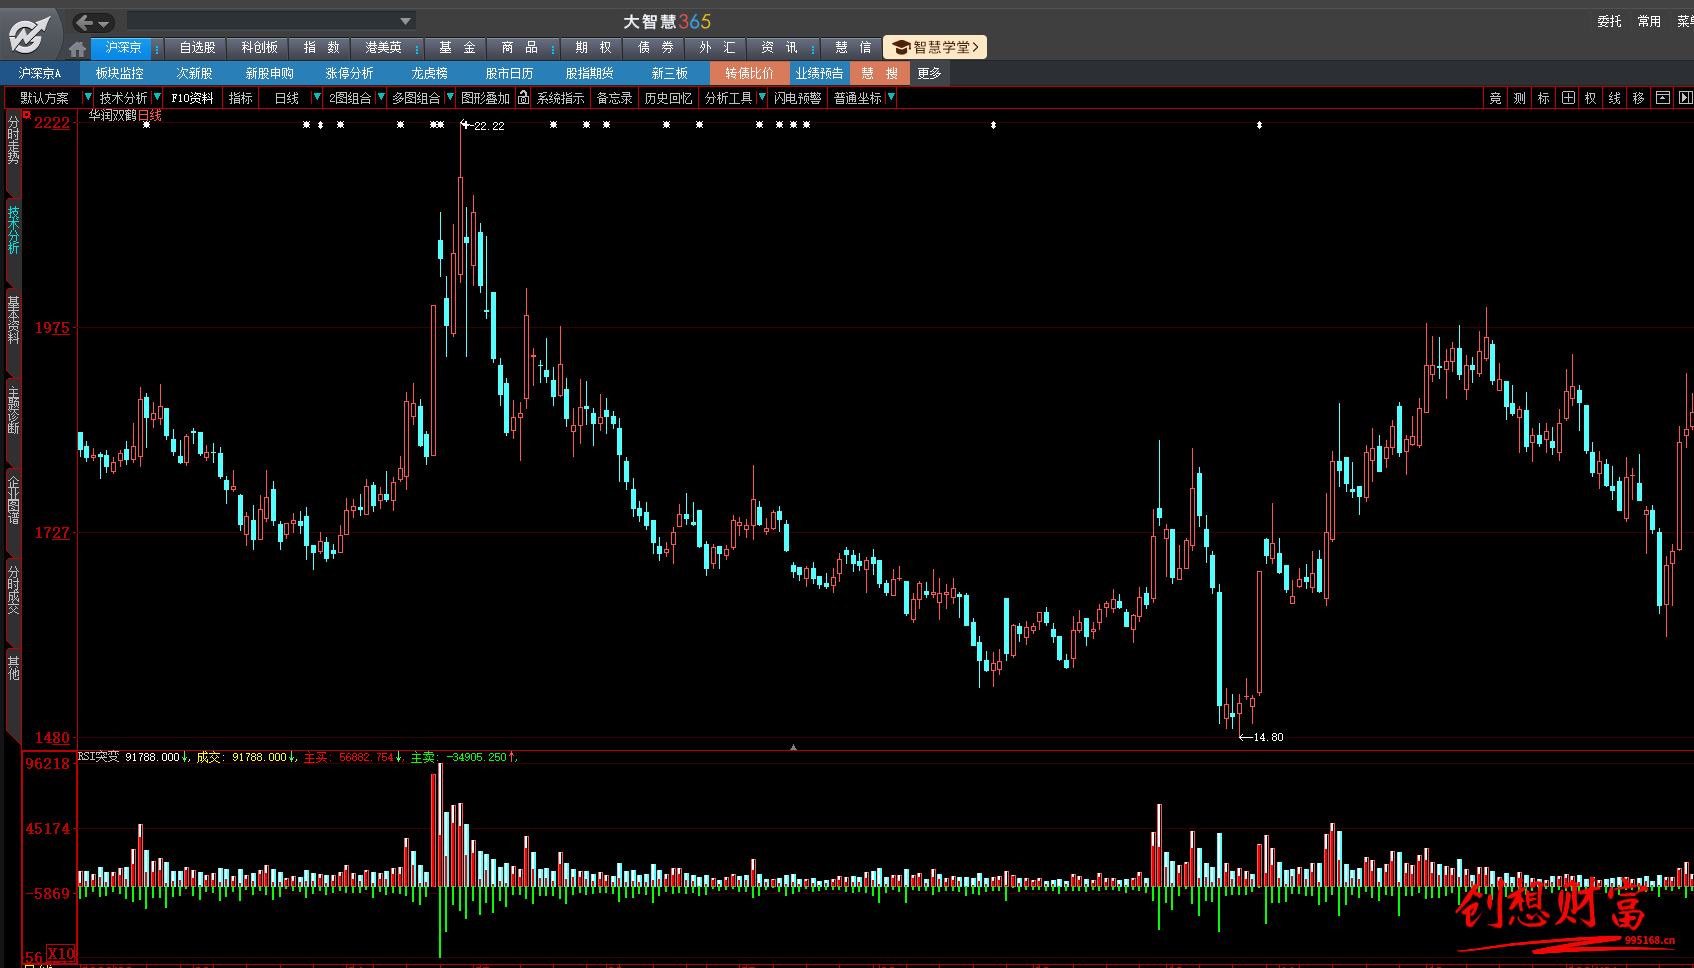Expand the 普通坐标 dropdown arrow
The width and height of the screenshot is (1694, 968).
pos(891,97)
